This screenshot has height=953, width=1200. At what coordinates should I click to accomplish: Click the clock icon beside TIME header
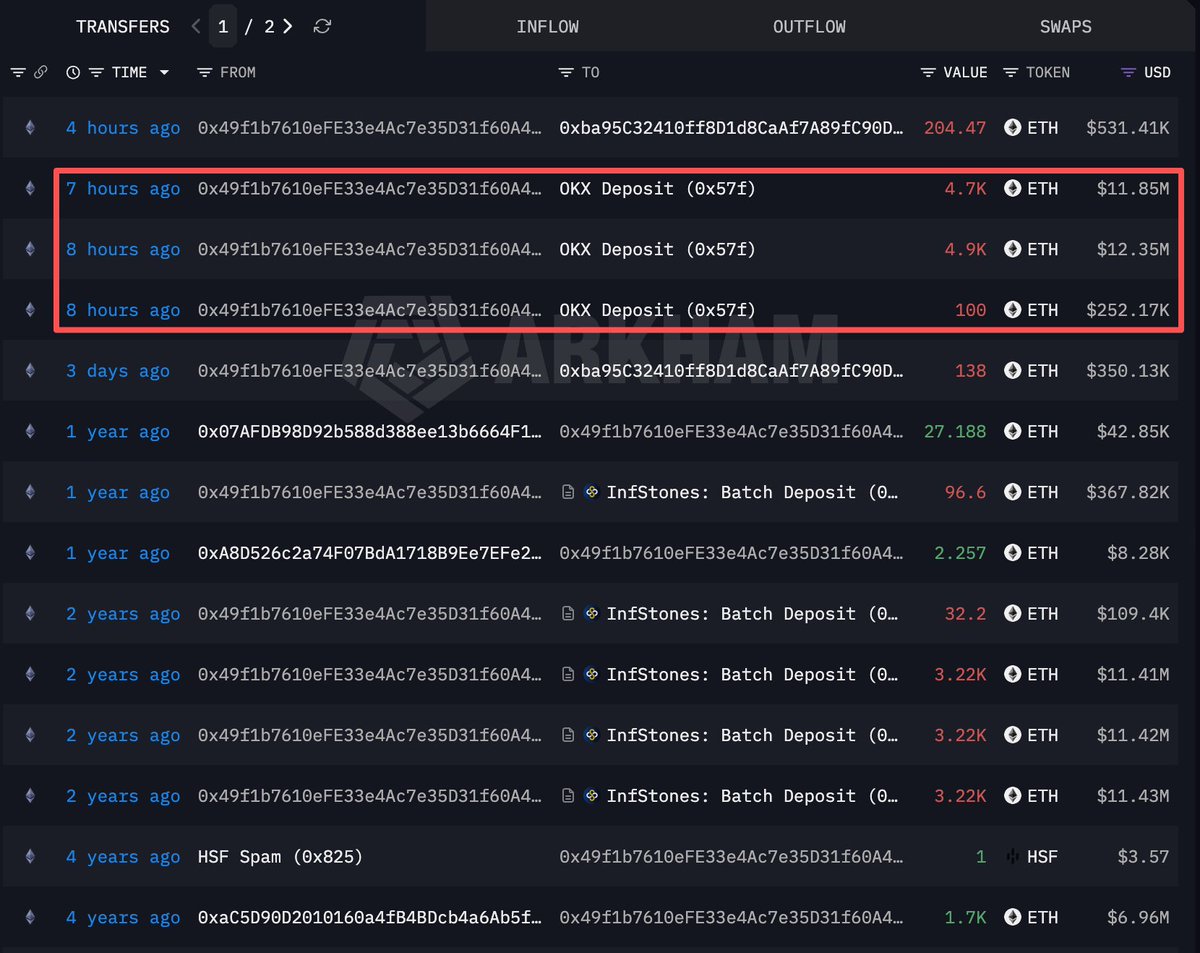tap(73, 72)
